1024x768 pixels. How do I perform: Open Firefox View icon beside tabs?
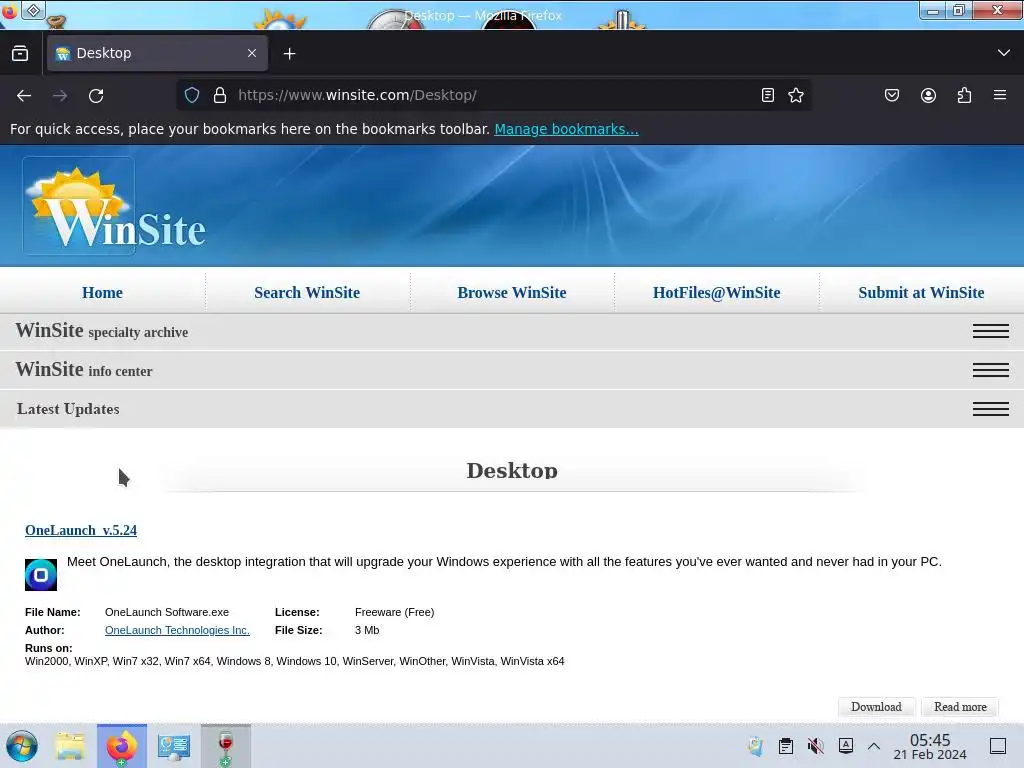click(x=20, y=54)
